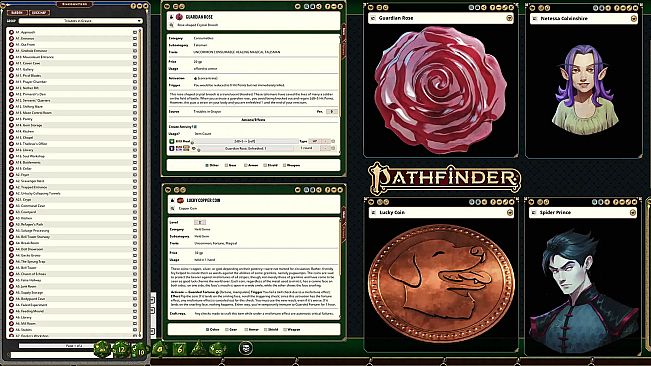This screenshot has width=651, height=366.
Task: Open the Failed Experiment entry
Action: (x=31, y=305)
